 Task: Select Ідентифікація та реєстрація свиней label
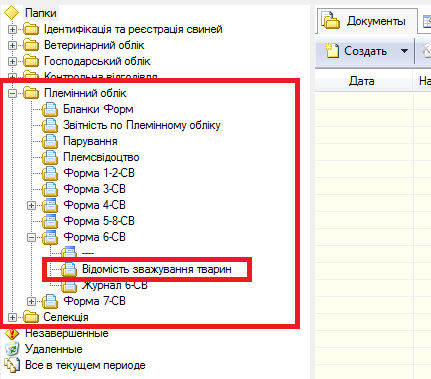pos(133,29)
